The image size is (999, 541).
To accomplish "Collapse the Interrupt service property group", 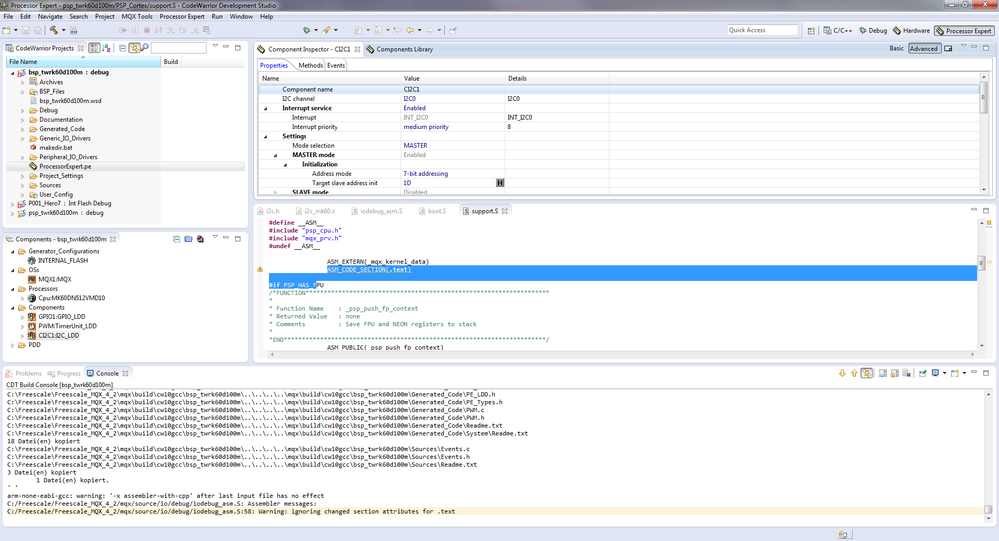I will (x=266, y=108).
